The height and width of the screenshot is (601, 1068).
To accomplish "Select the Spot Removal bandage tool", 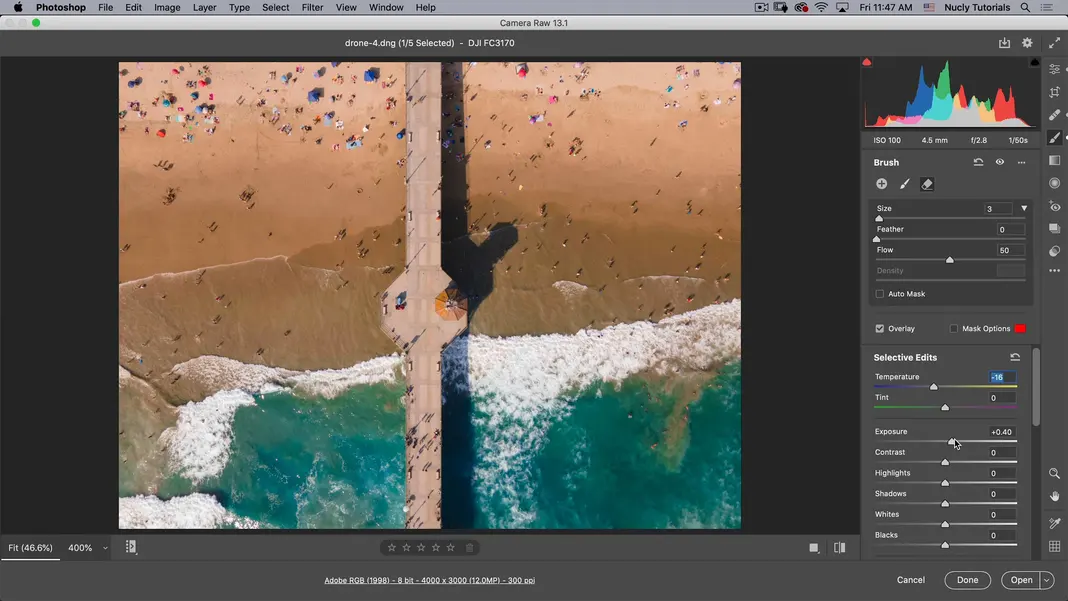I will (1054, 114).
